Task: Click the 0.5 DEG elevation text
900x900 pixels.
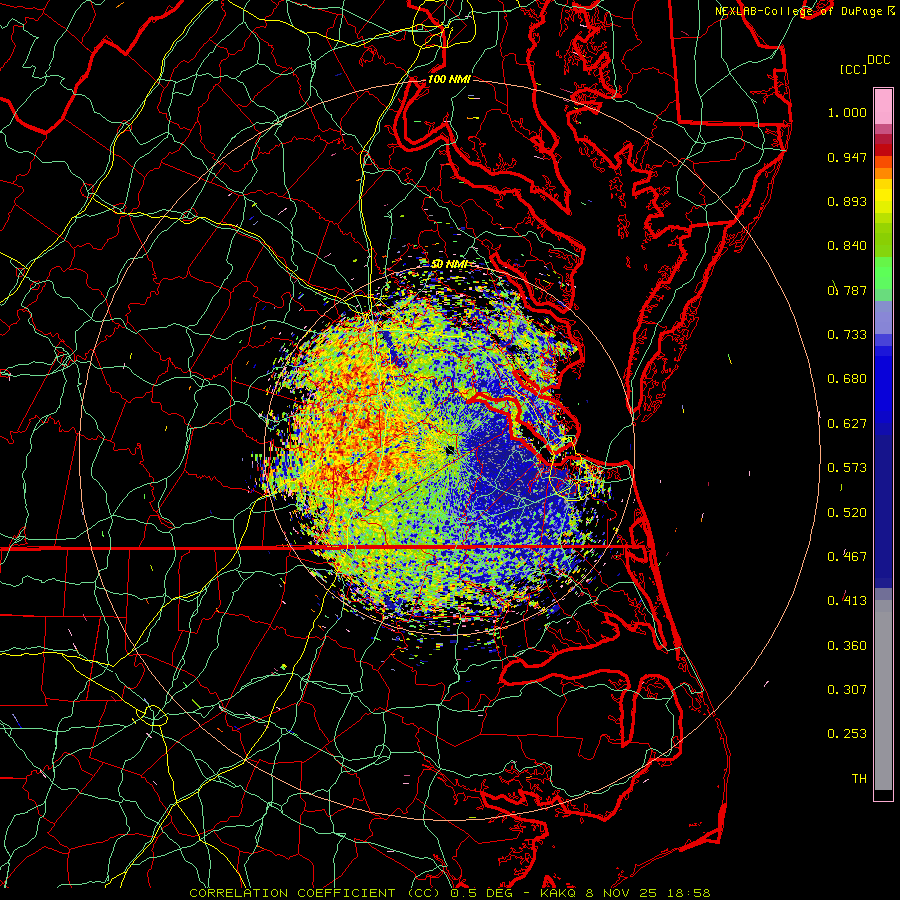Action: (x=481, y=893)
